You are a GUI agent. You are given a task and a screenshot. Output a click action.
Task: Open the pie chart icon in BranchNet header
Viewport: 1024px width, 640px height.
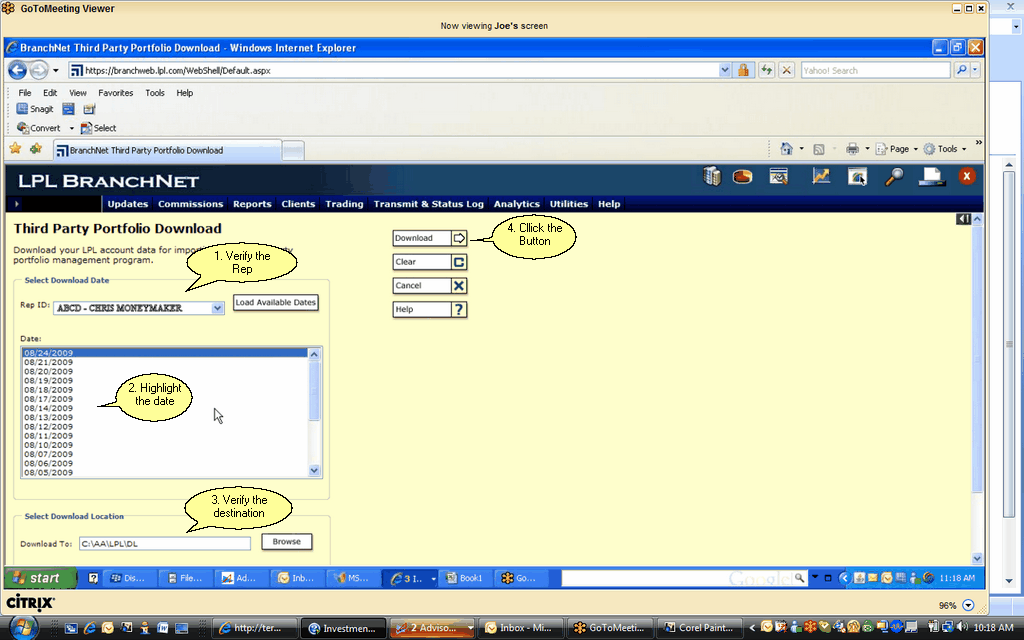click(743, 177)
